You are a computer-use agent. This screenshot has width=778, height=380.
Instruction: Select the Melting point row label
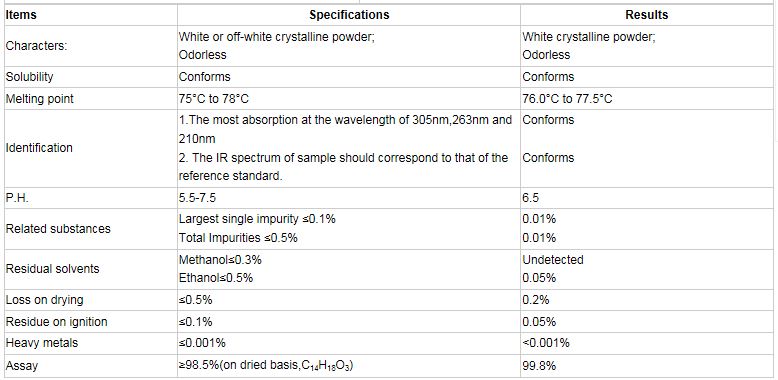coord(39,99)
